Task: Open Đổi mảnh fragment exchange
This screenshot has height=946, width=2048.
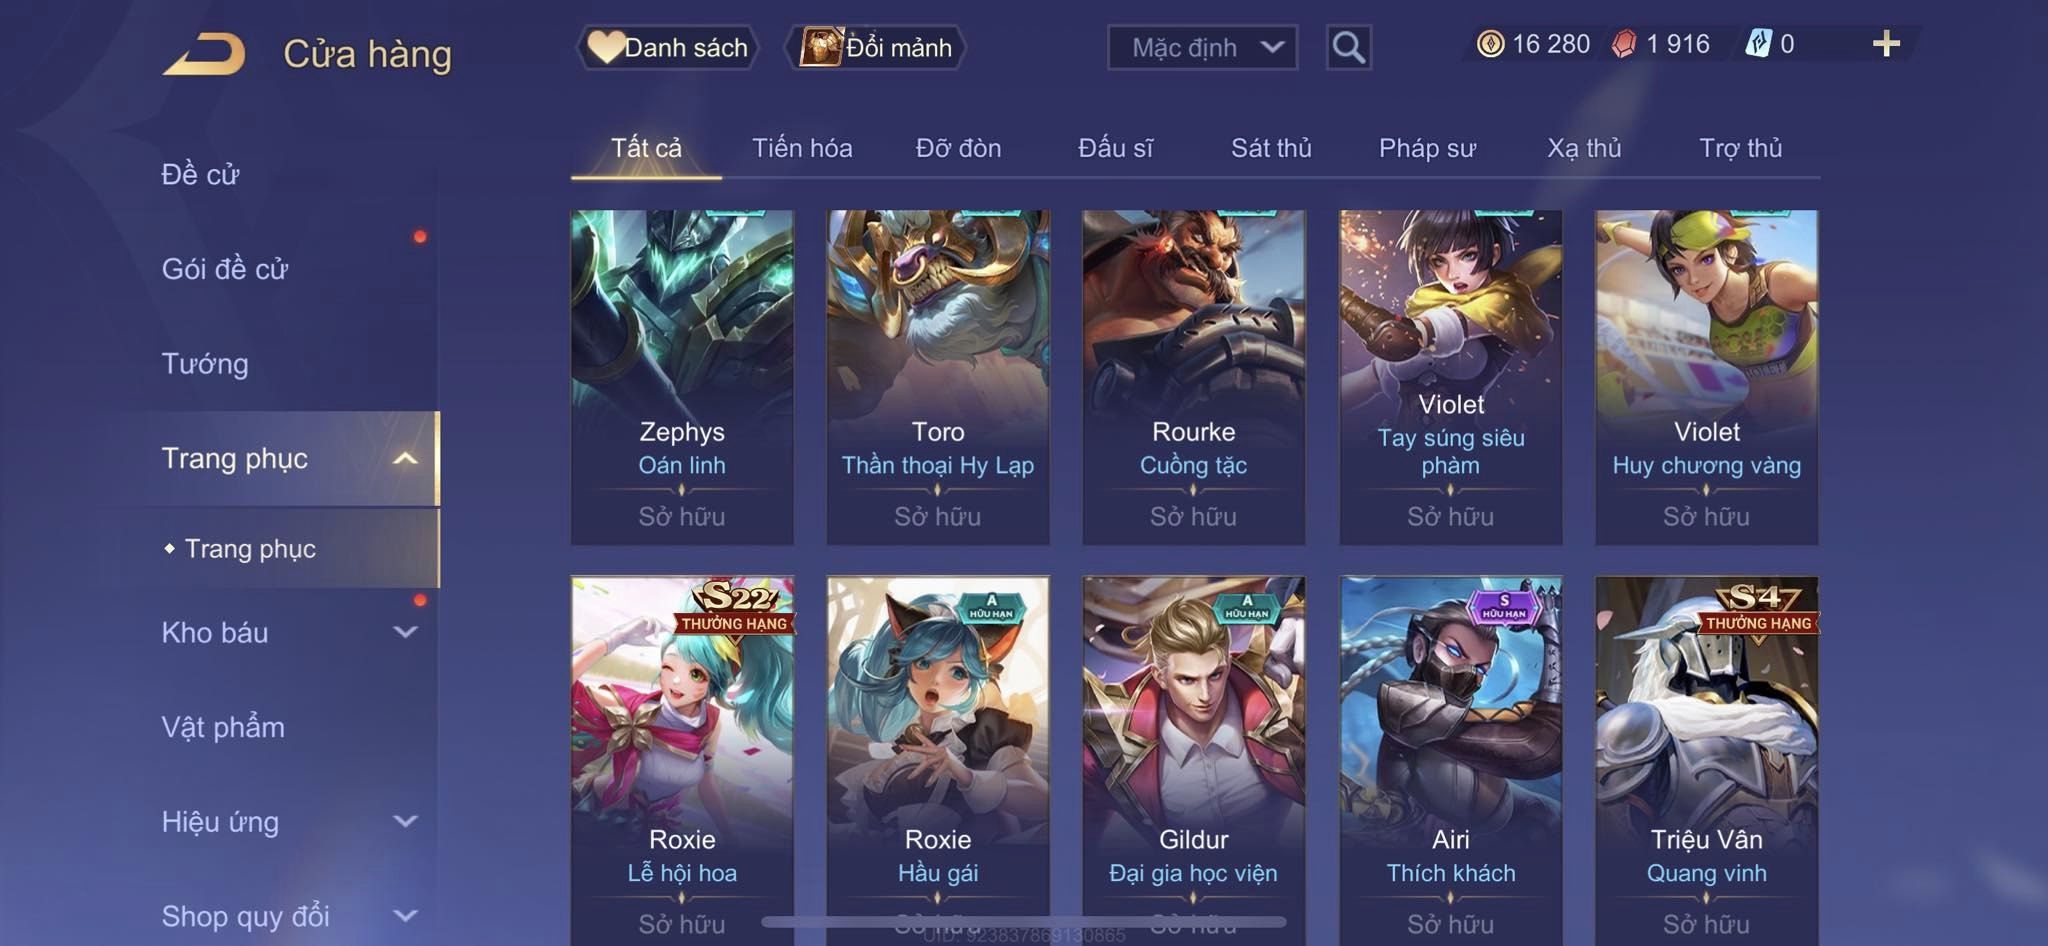Action: 876,47
